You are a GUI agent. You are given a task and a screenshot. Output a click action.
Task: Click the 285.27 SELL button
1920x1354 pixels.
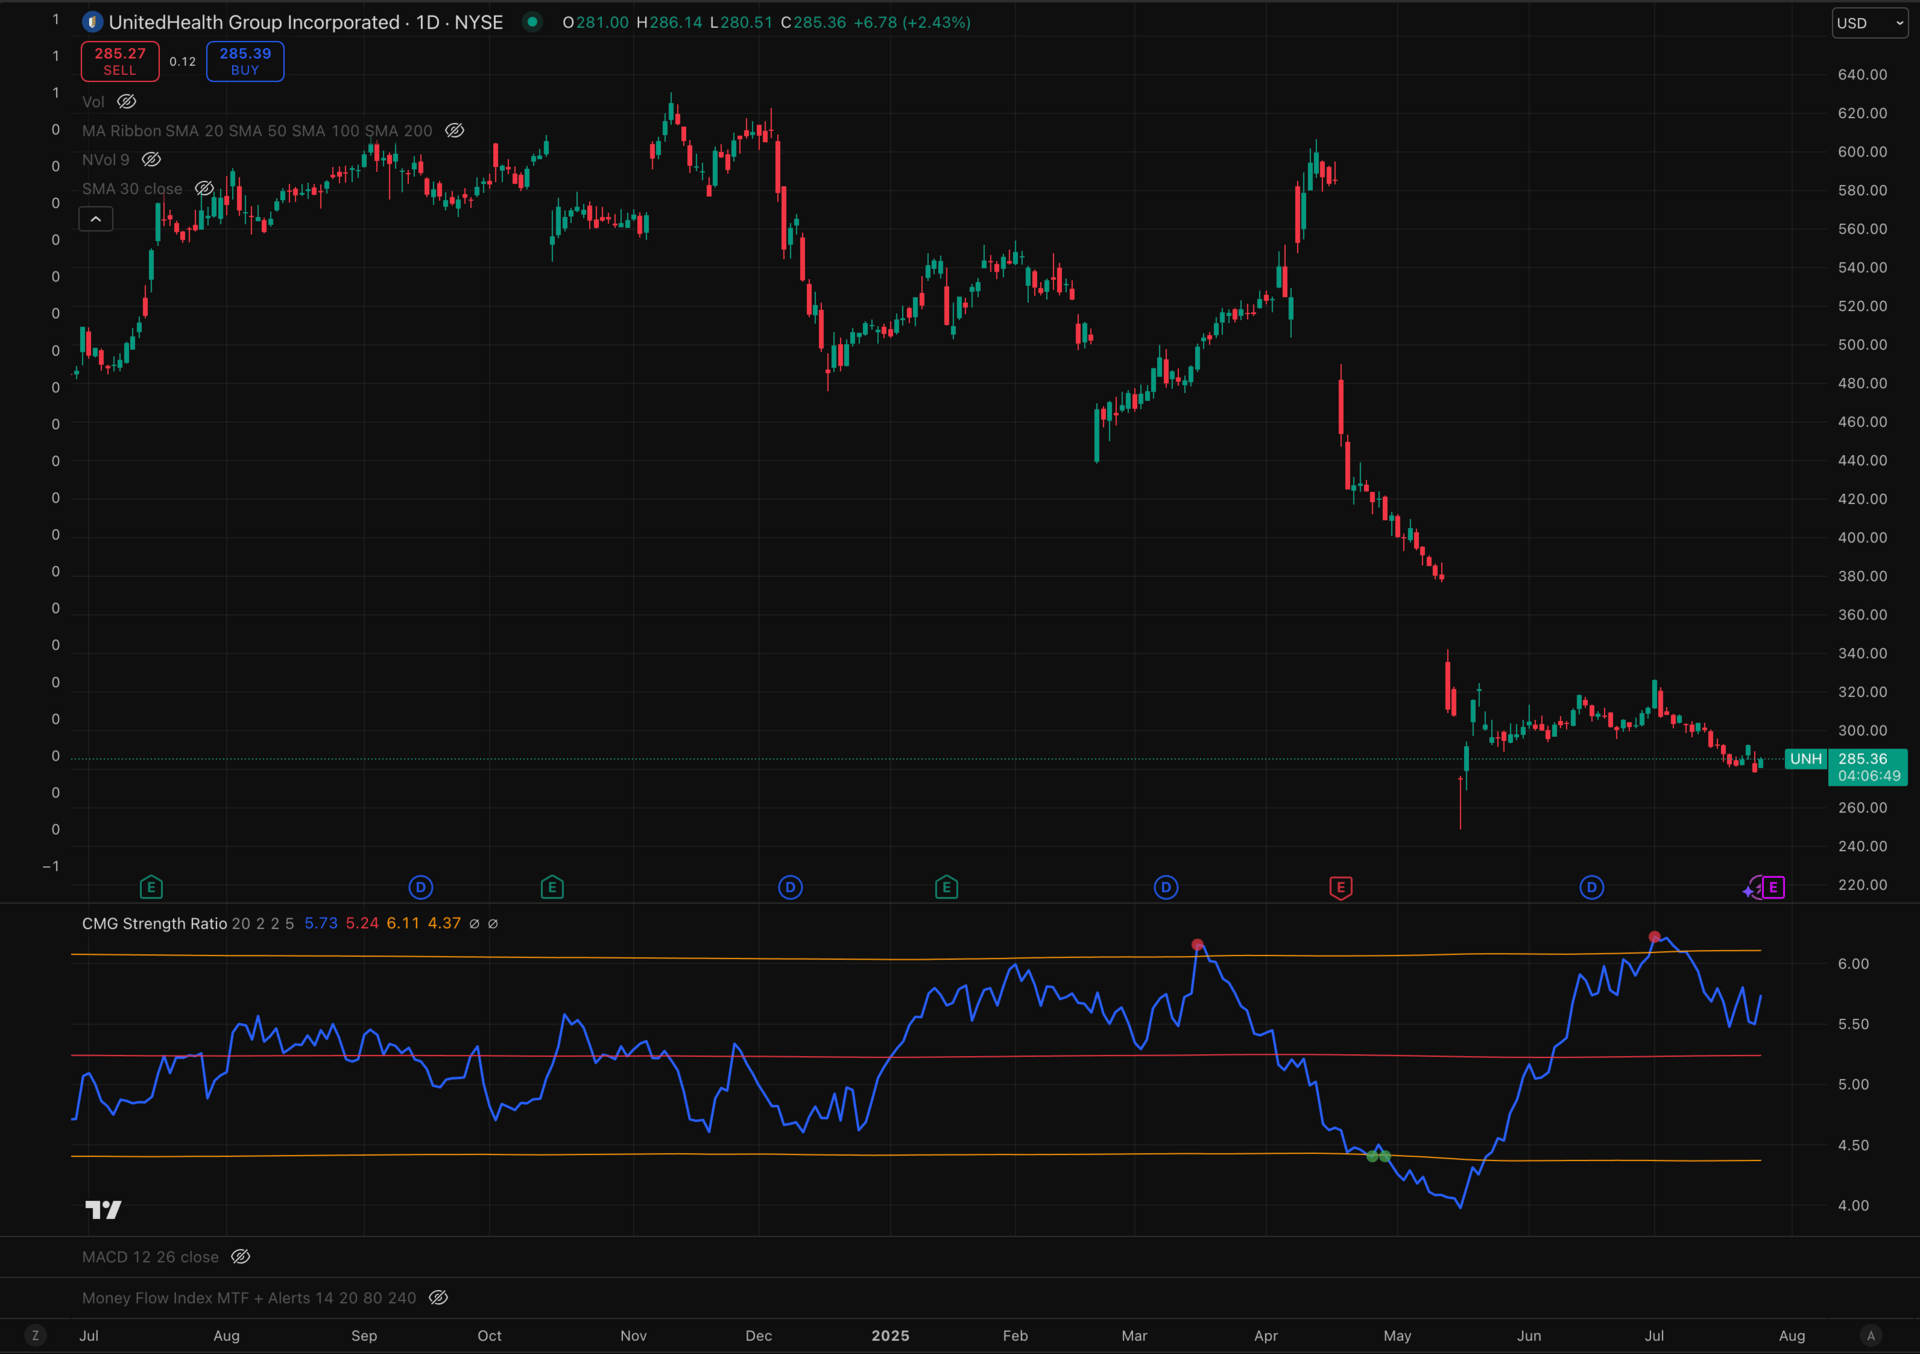pos(120,61)
